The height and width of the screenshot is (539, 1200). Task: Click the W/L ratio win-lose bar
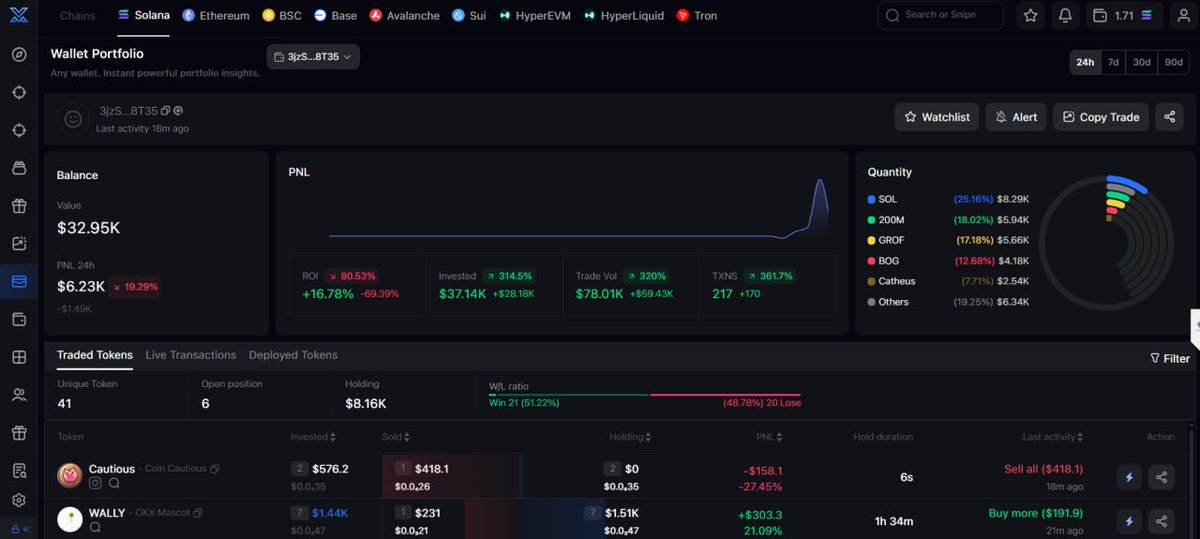coord(645,395)
